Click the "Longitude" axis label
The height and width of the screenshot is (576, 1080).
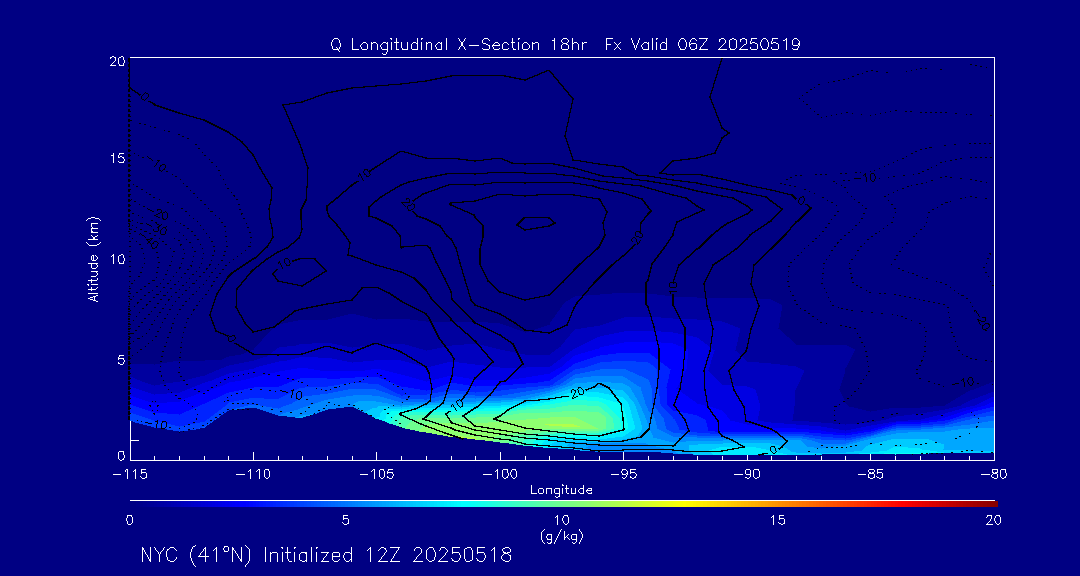click(x=561, y=491)
